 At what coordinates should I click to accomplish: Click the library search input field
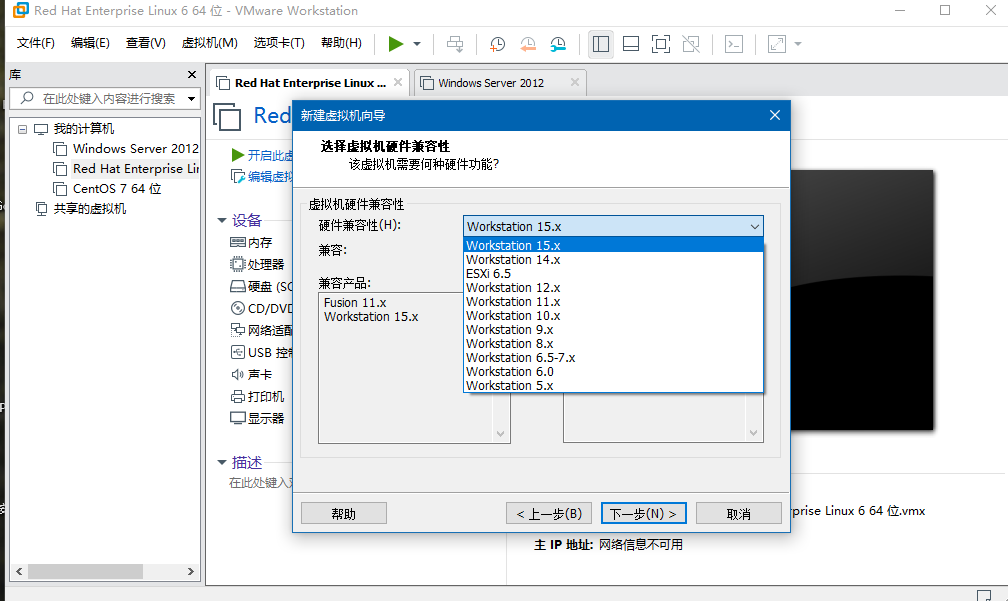click(x=103, y=98)
